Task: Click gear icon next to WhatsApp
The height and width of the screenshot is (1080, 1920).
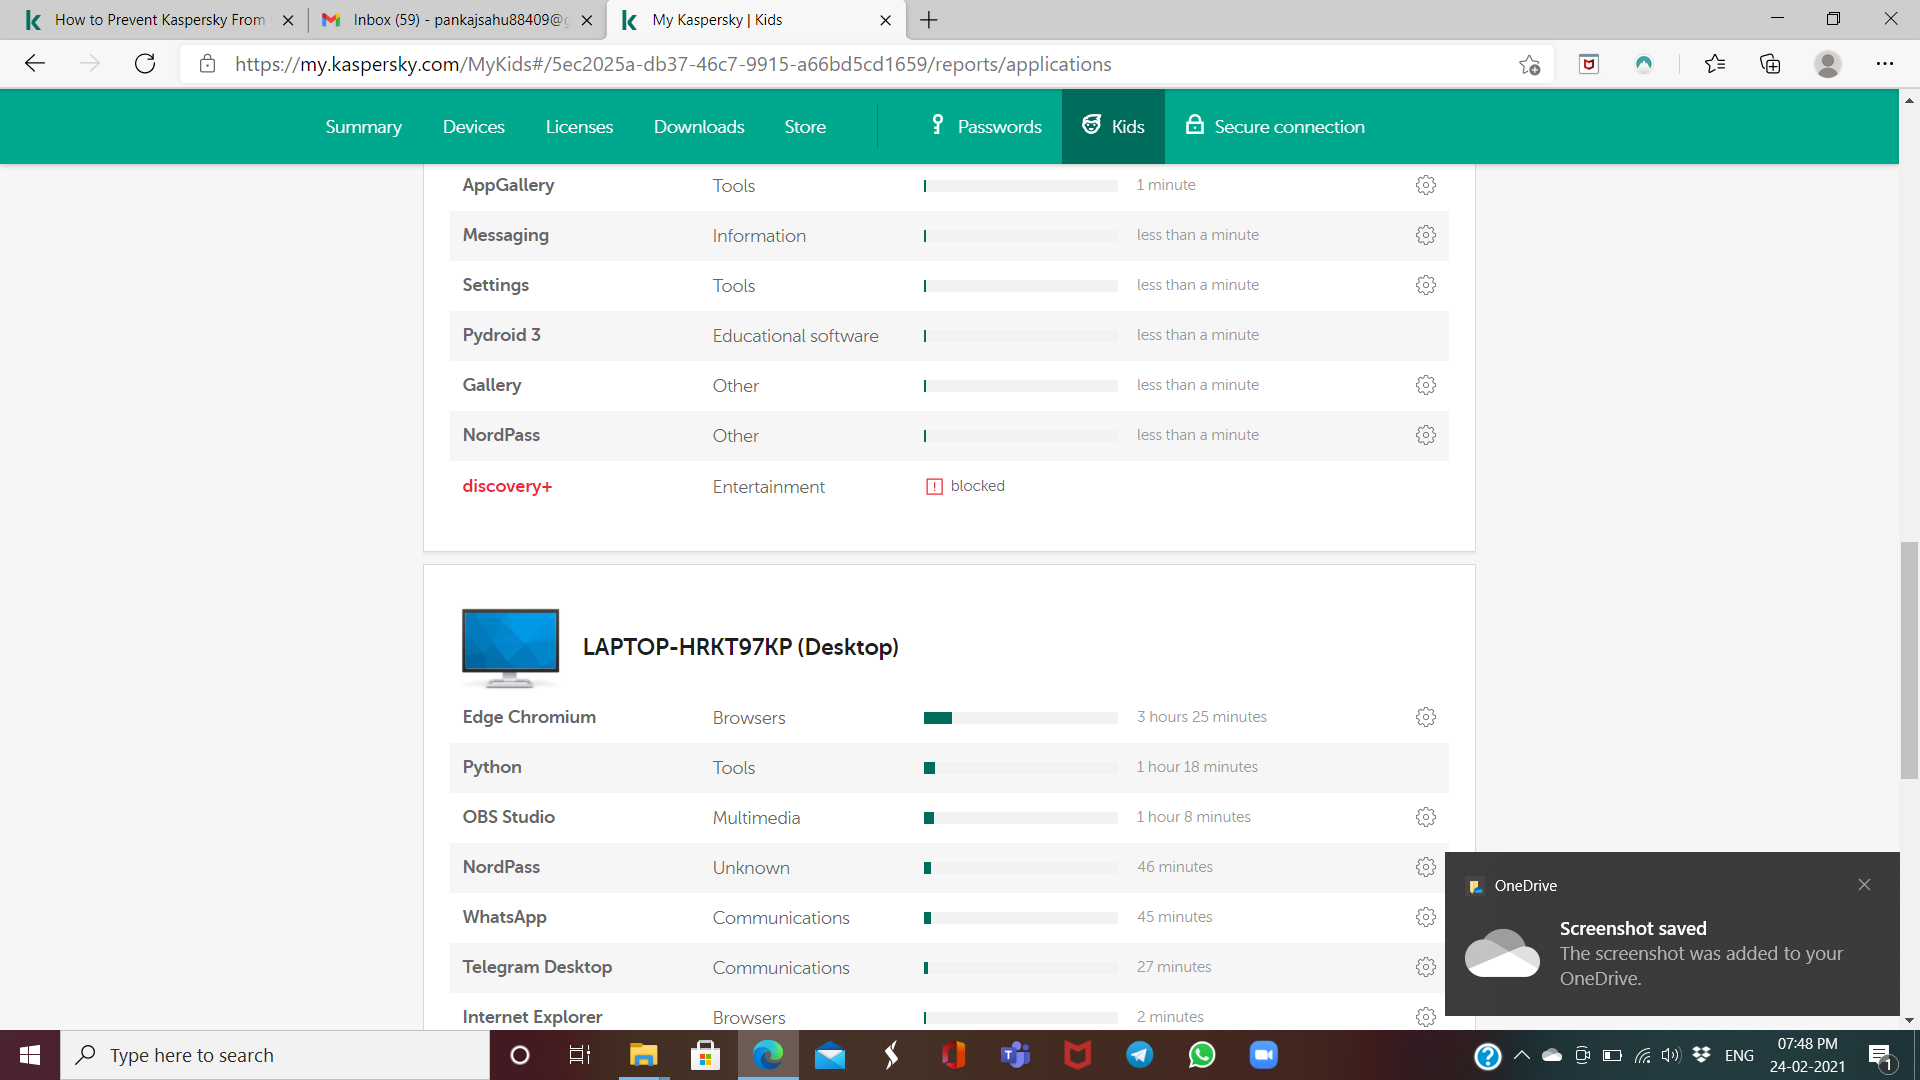Action: click(x=1425, y=917)
